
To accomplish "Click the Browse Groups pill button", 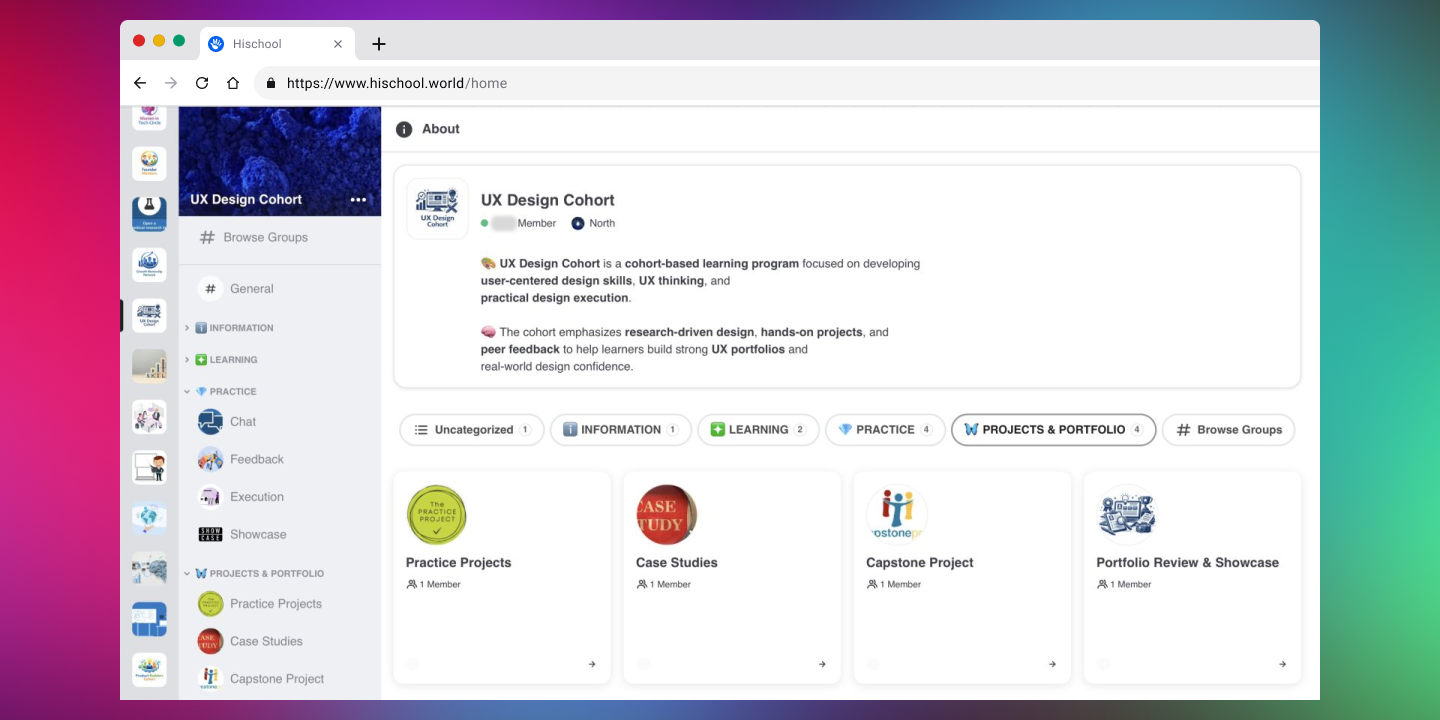I will (1229, 430).
